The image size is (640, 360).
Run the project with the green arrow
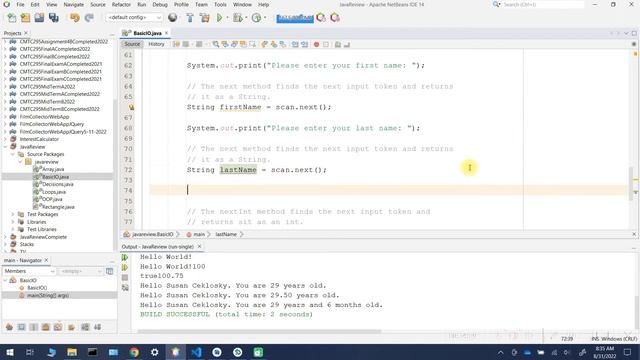point(220,18)
